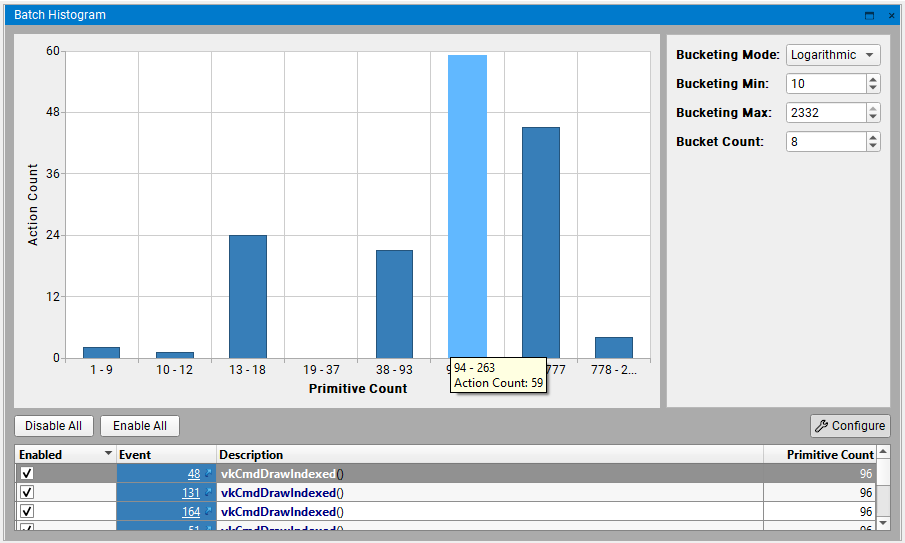This screenshot has height=543, width=905.
Task: Click the wrench icon on the Configure button
Action: (x=822, y=426)
